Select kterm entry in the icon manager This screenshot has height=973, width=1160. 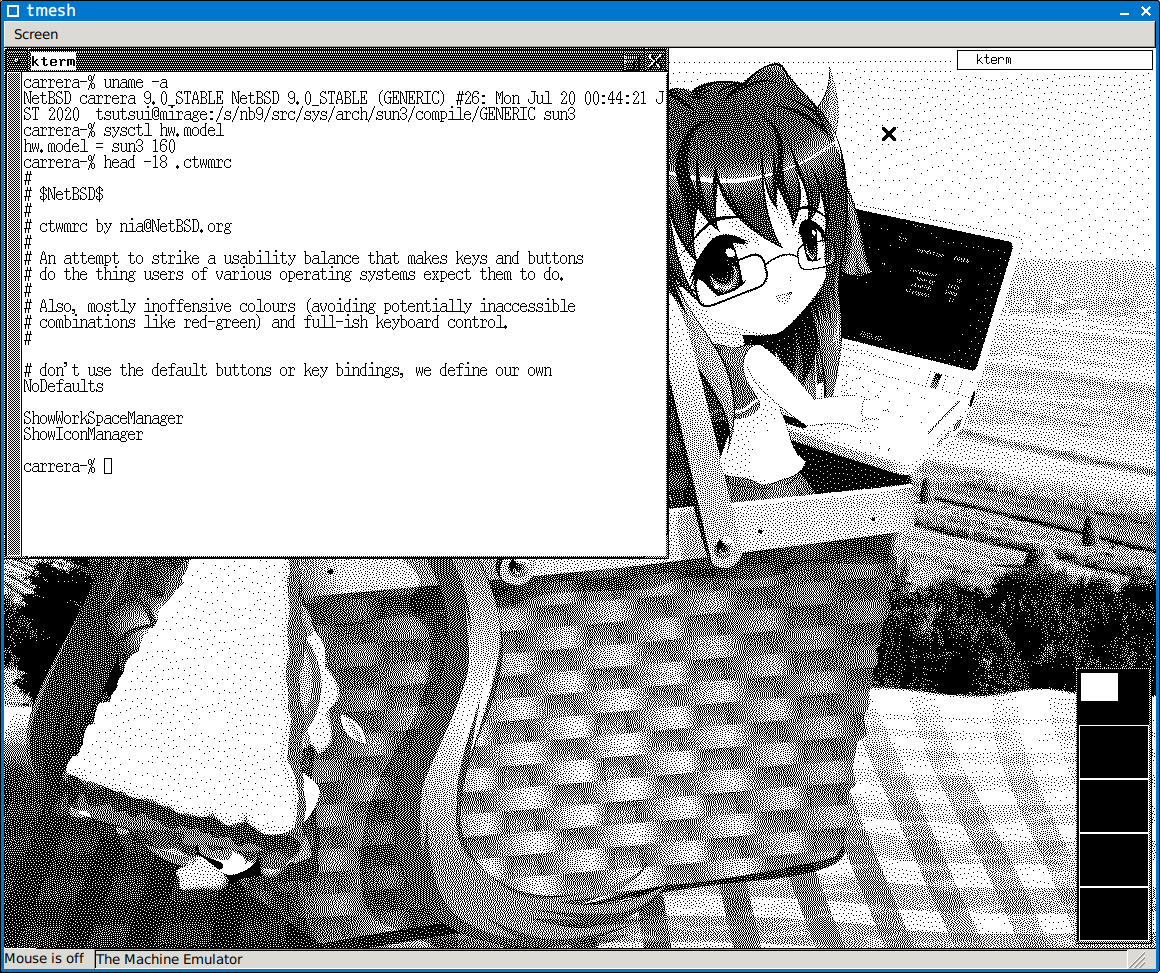click(1054, 60)
